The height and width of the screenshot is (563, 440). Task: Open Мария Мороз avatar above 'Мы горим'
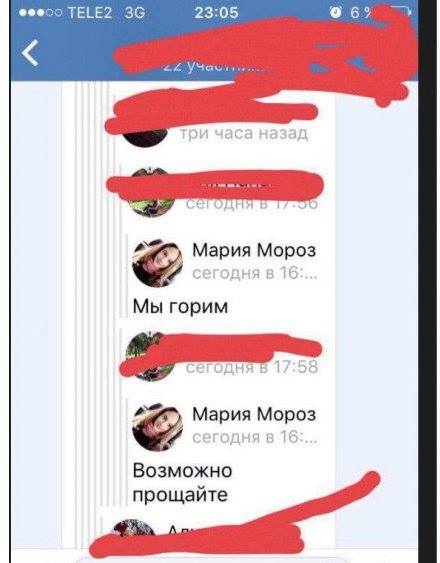point(158,263)
